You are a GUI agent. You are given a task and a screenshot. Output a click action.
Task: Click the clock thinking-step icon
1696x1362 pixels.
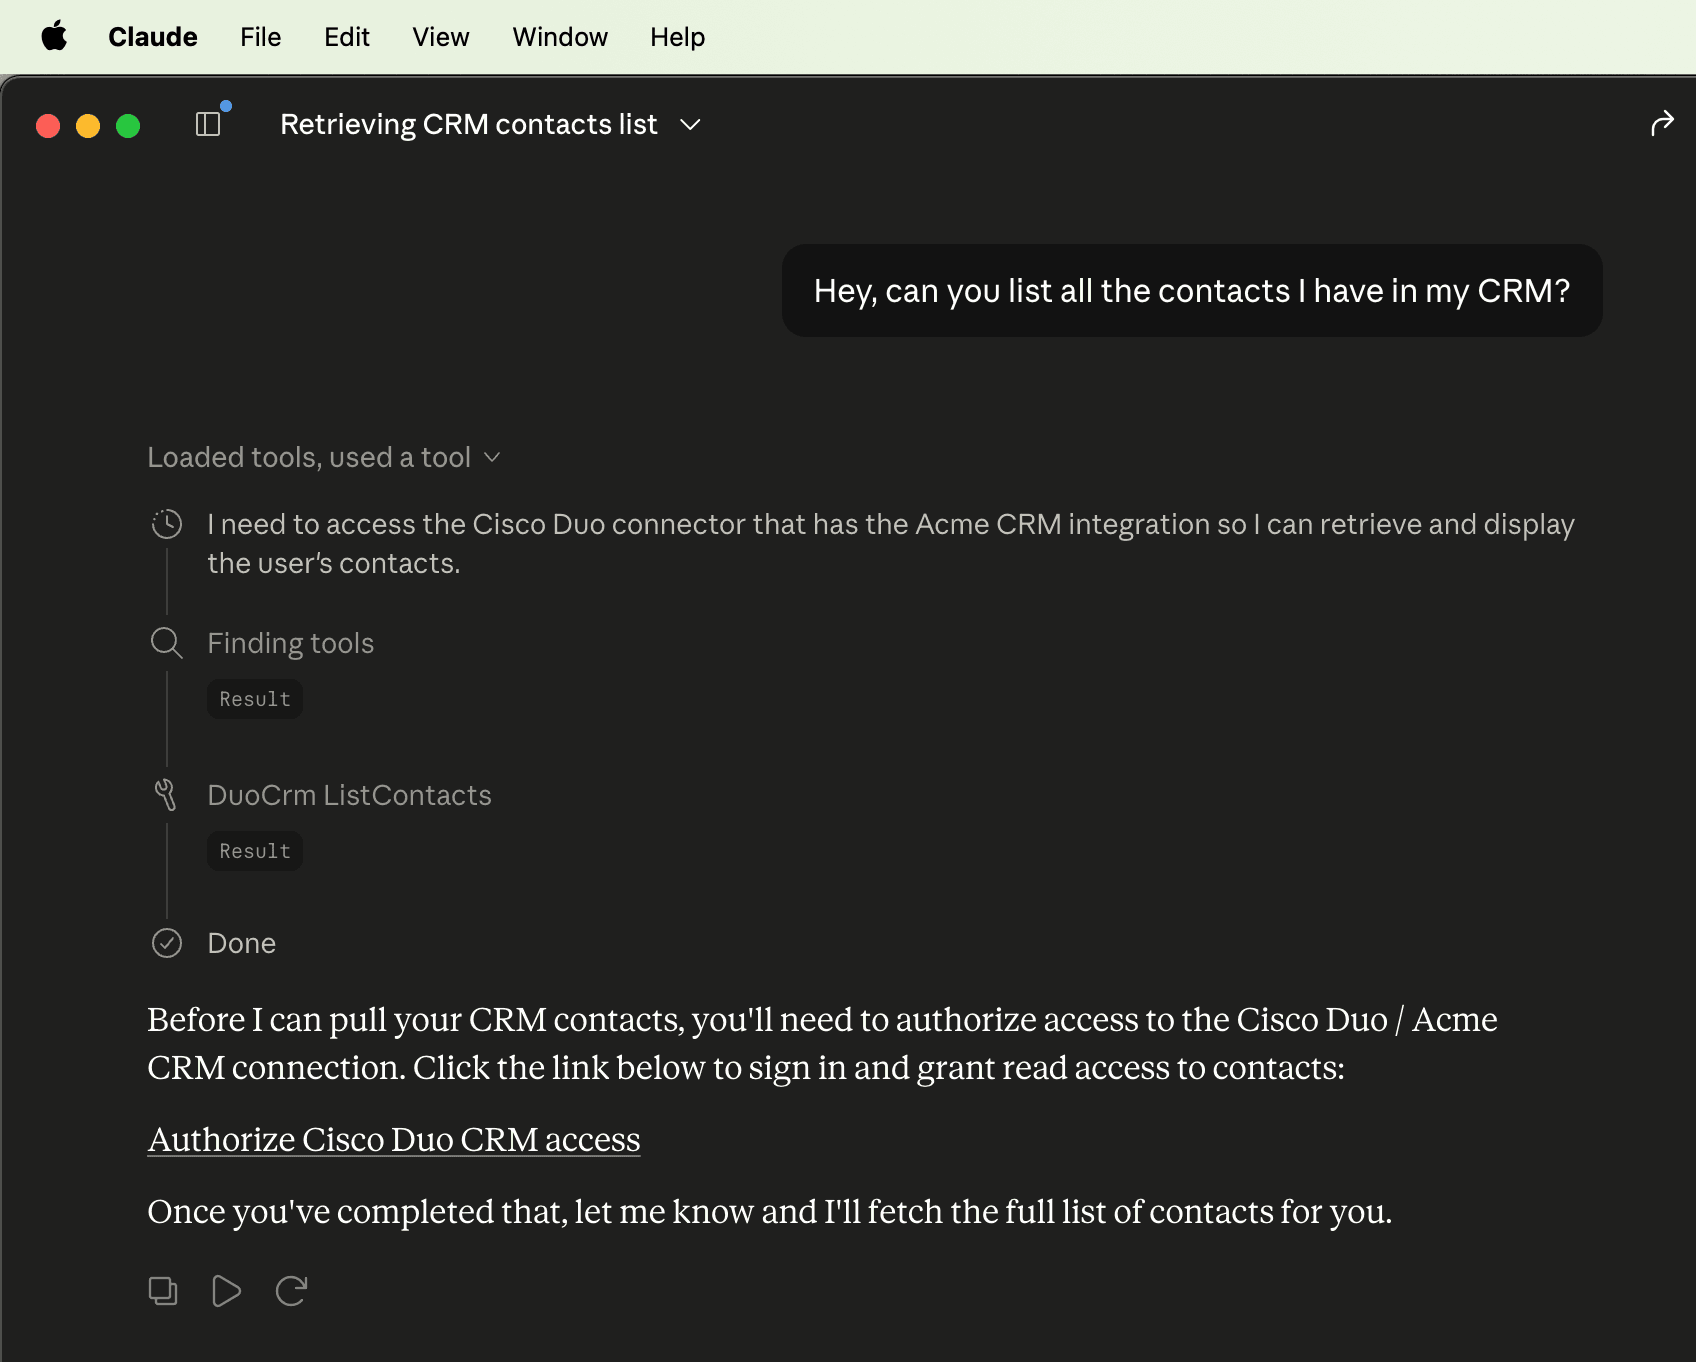(x=167, y=524)
